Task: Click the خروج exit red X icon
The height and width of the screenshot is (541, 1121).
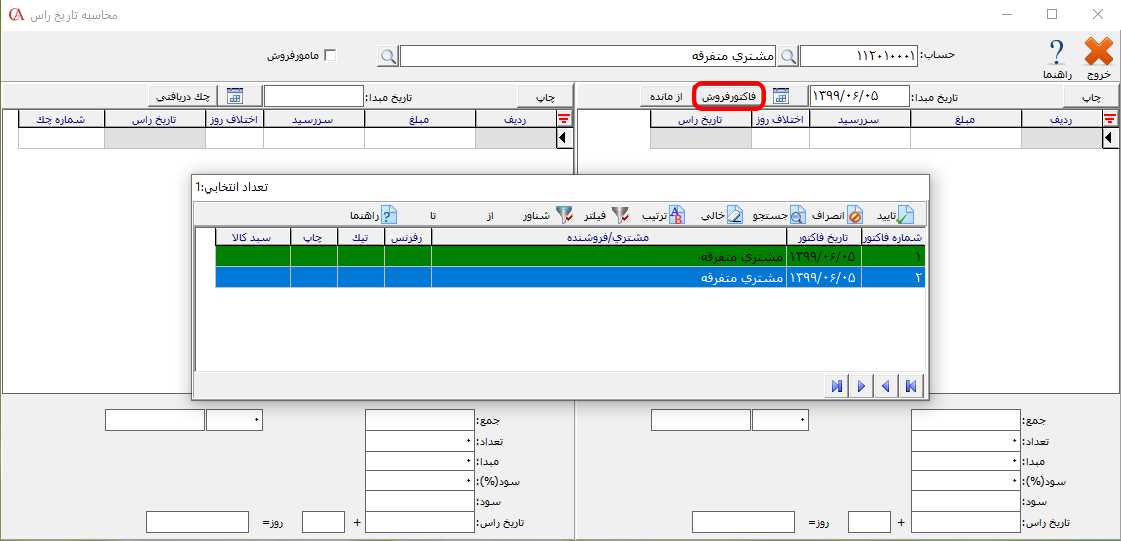Action: click(1098, 53)
